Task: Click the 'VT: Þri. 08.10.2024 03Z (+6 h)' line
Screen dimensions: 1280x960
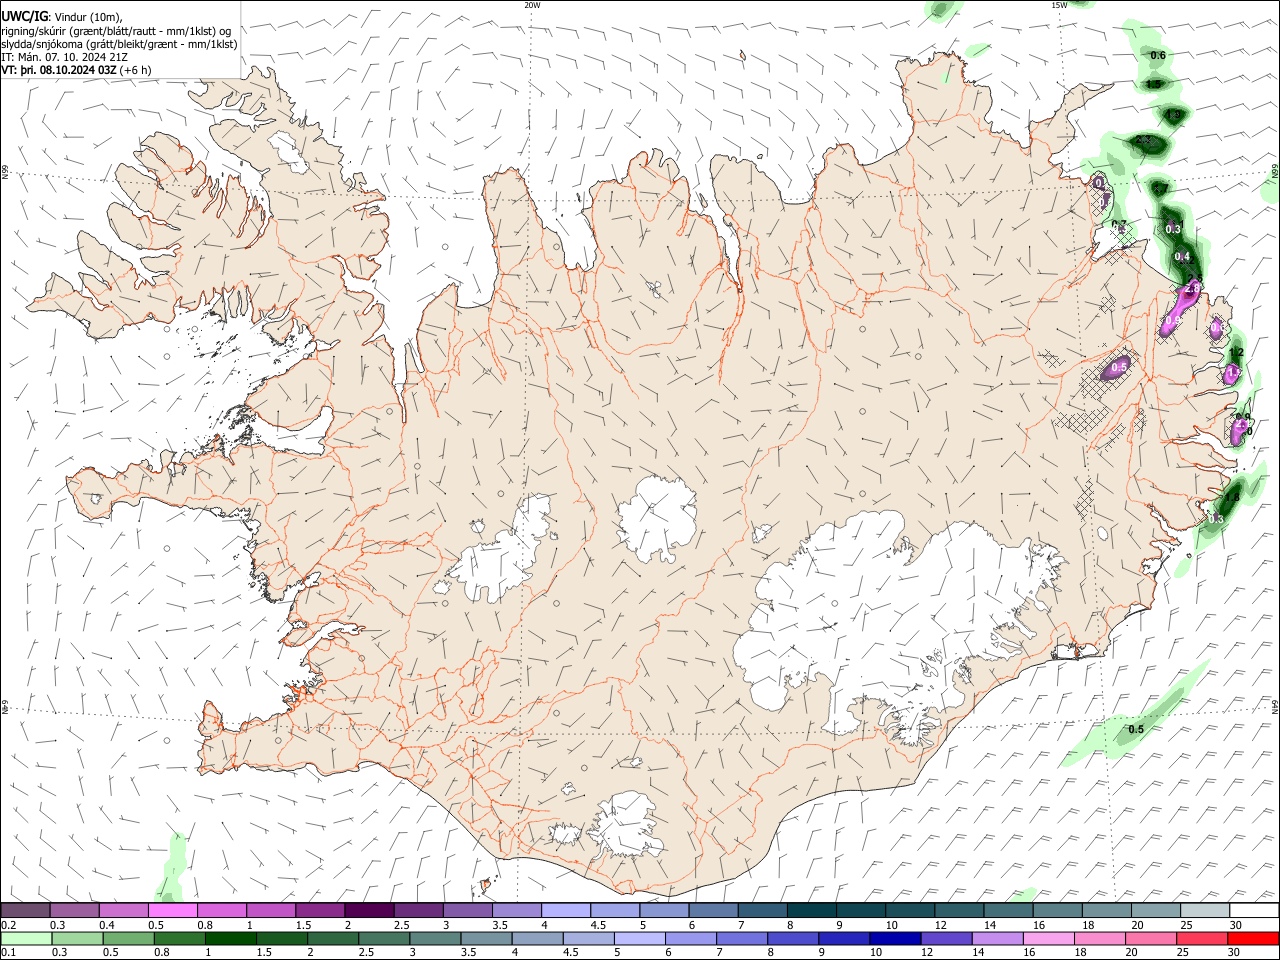Action: tap(77, 70)
